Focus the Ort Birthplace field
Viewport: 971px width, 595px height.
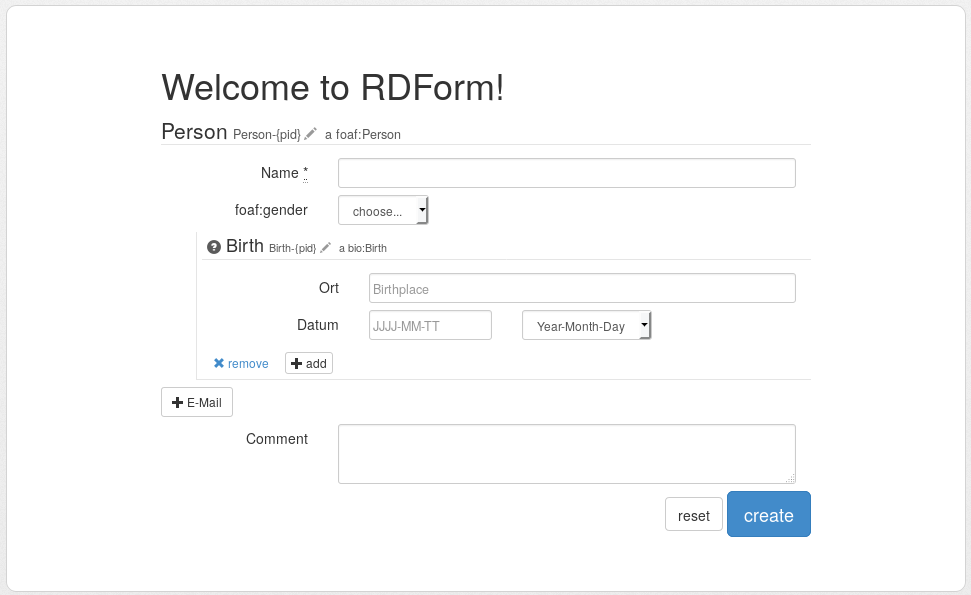click(x=582, y=288)
